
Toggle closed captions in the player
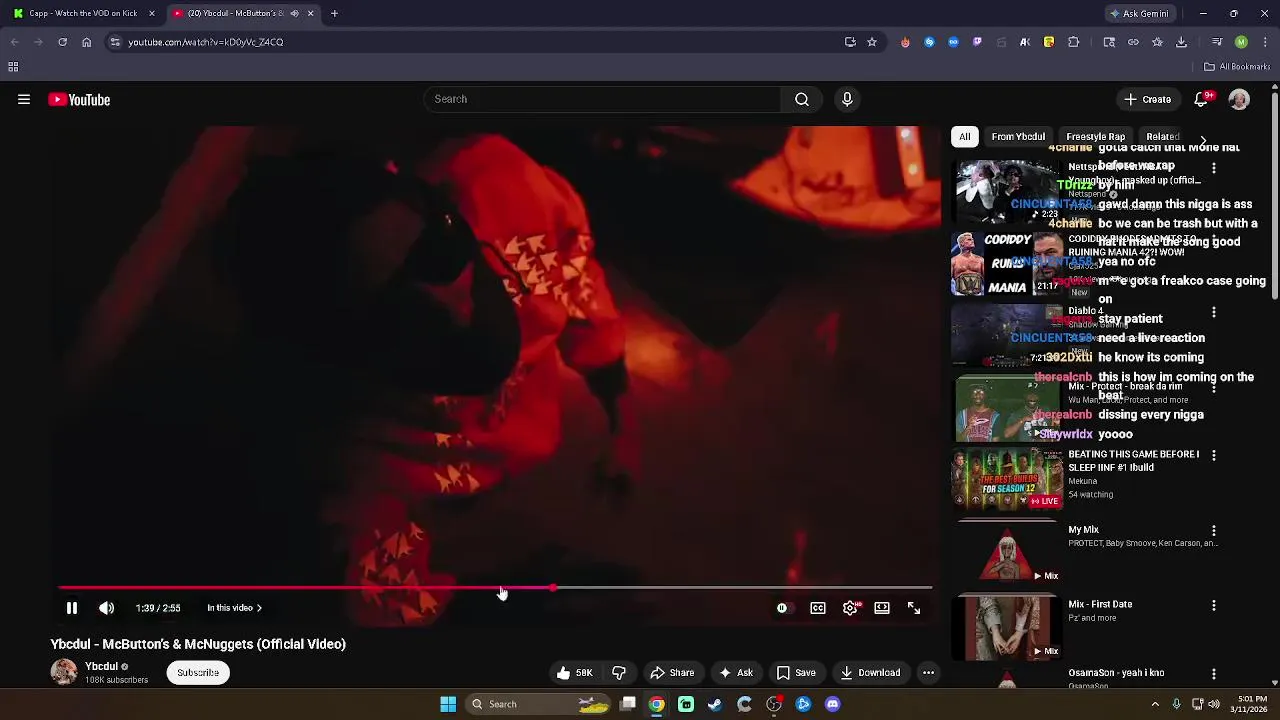[818, 608]
